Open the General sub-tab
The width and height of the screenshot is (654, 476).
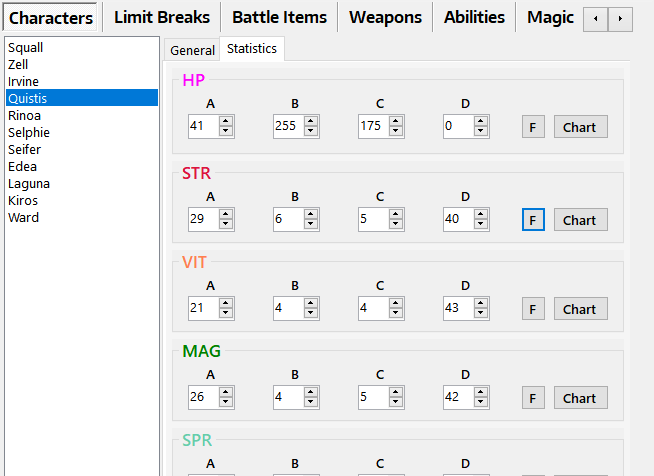pyautogui.click(x=192, y=50)
